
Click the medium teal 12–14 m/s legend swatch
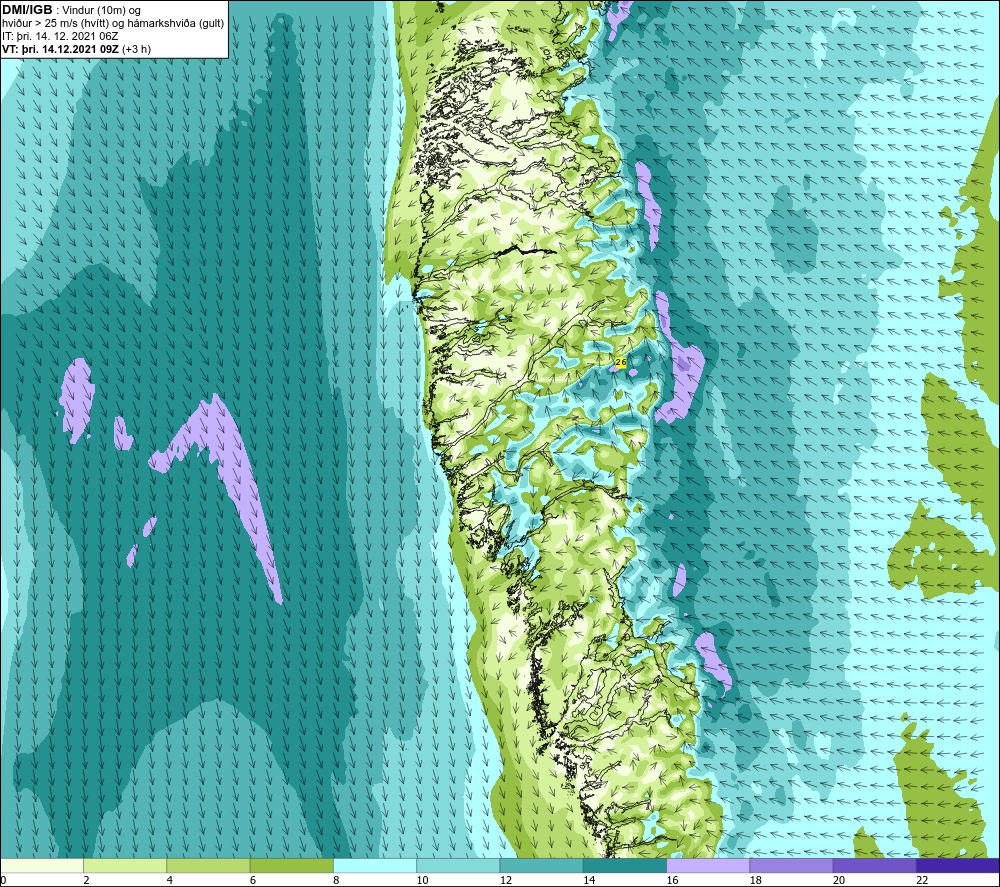coord(541,866)
